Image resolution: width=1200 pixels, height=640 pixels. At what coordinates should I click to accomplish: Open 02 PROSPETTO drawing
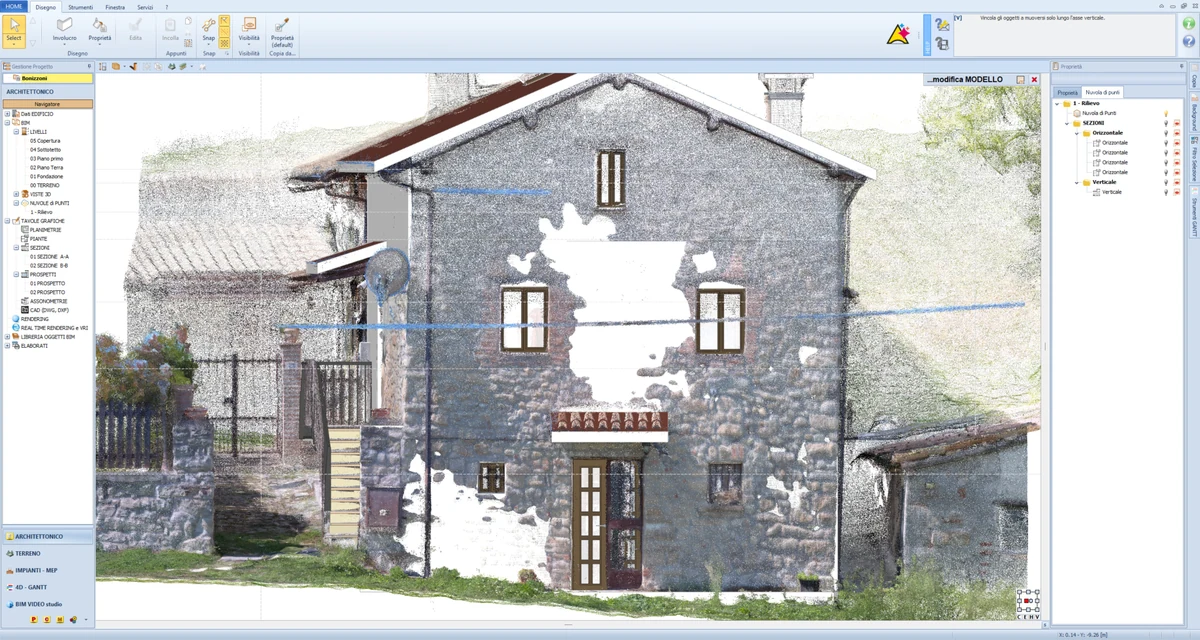(47, 292)
